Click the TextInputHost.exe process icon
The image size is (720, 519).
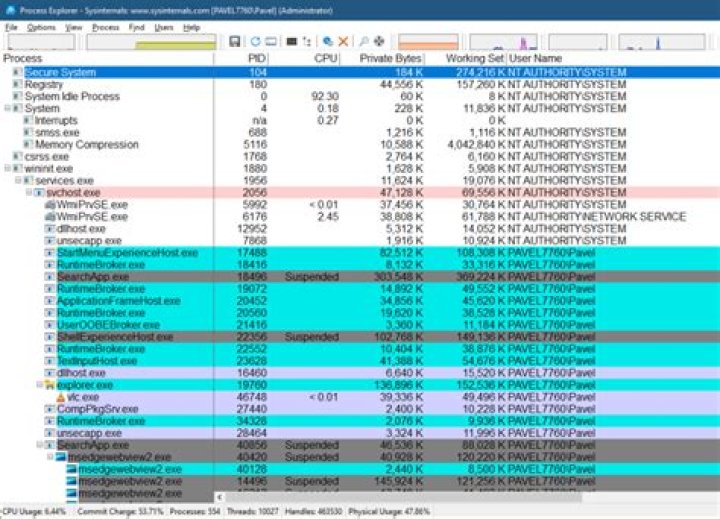50,361
